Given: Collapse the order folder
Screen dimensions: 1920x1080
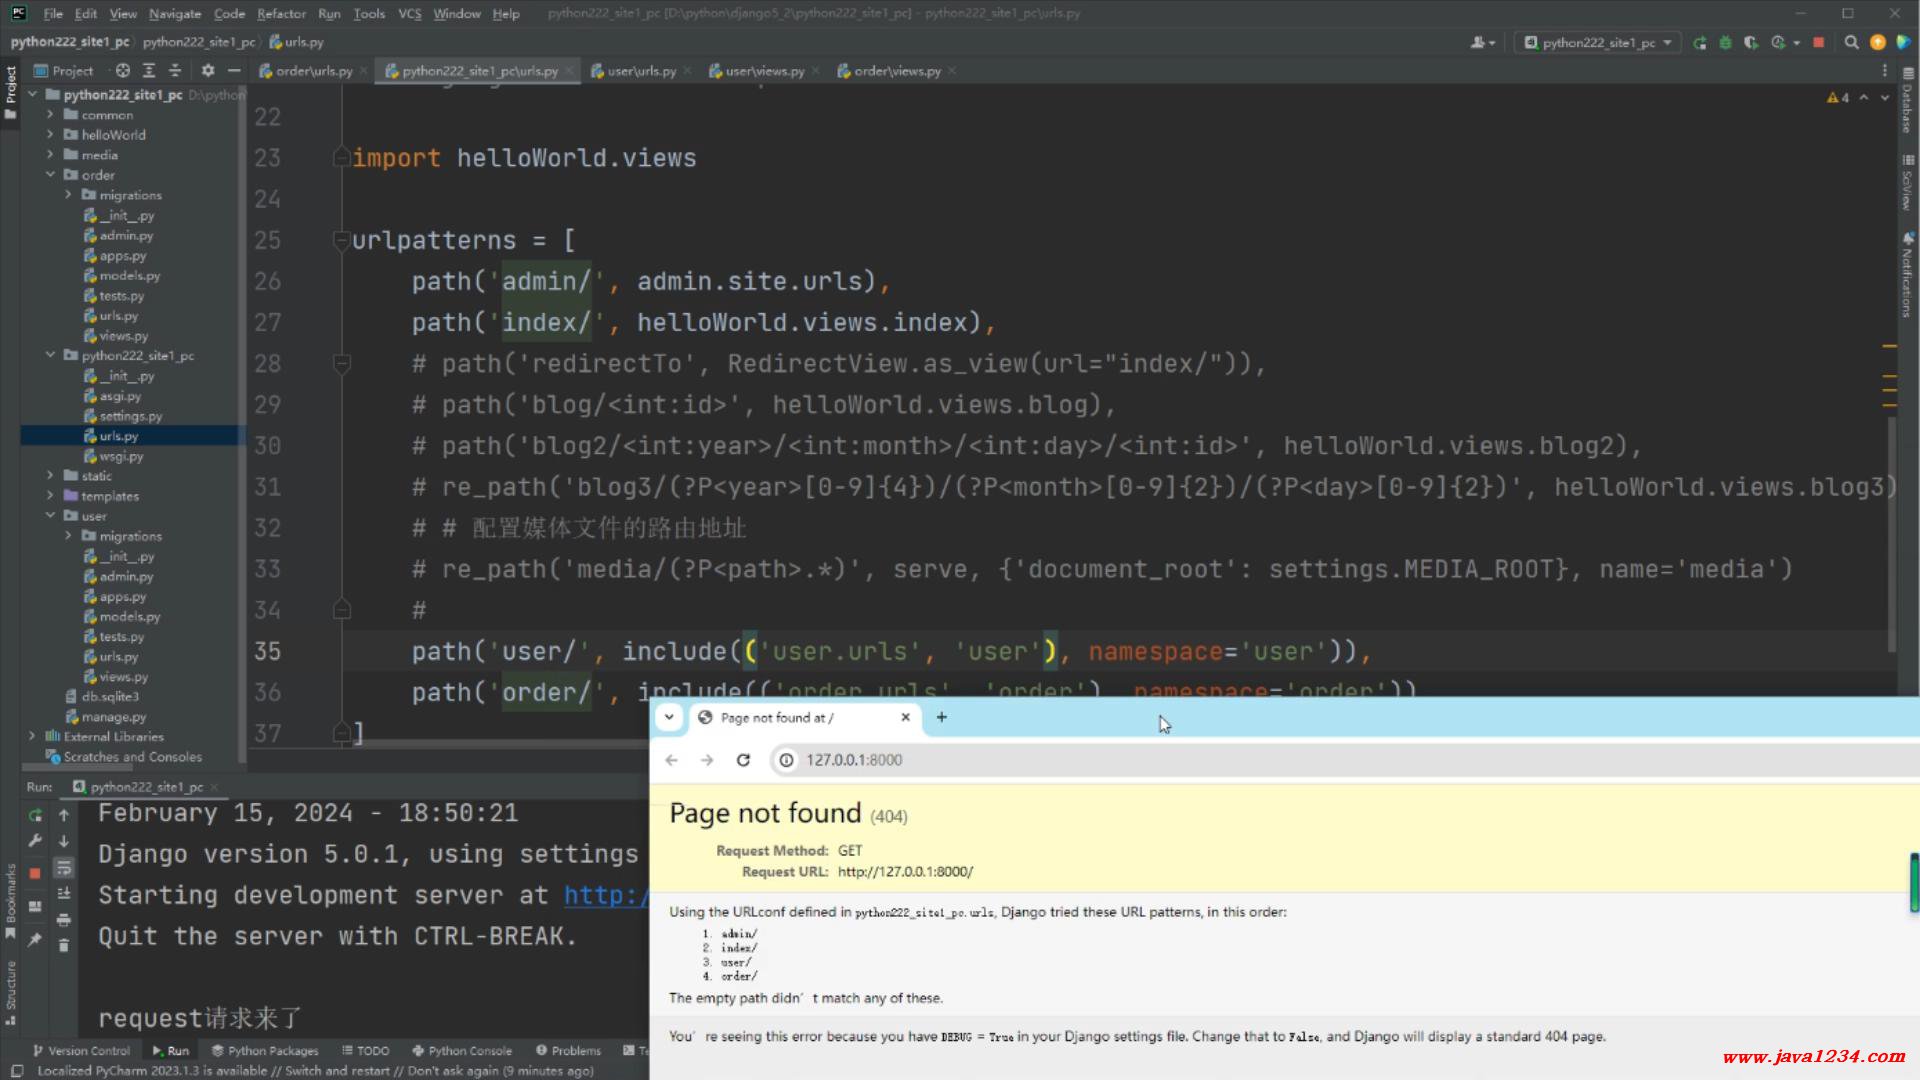Looking at the screenshot, I should [50, 175].
